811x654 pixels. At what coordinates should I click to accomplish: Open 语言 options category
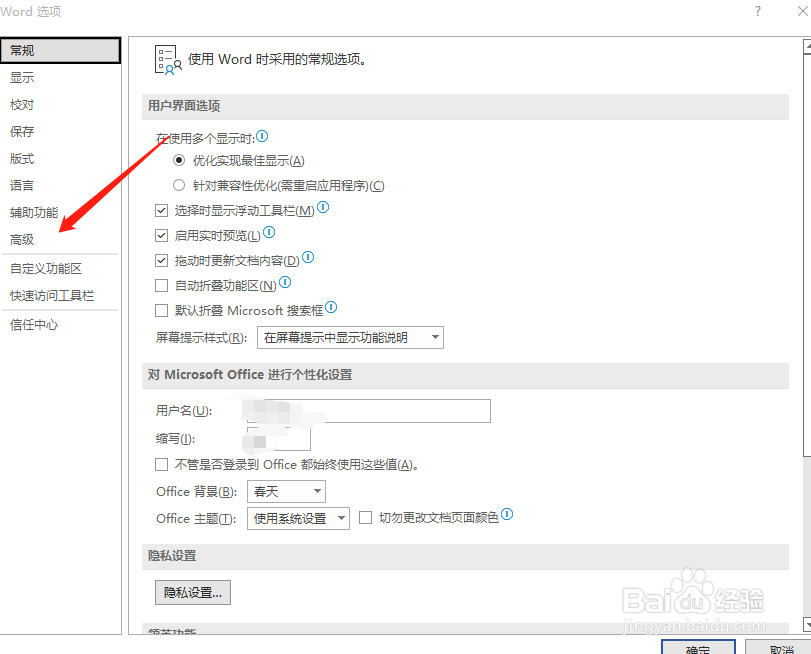click(61, 185)
